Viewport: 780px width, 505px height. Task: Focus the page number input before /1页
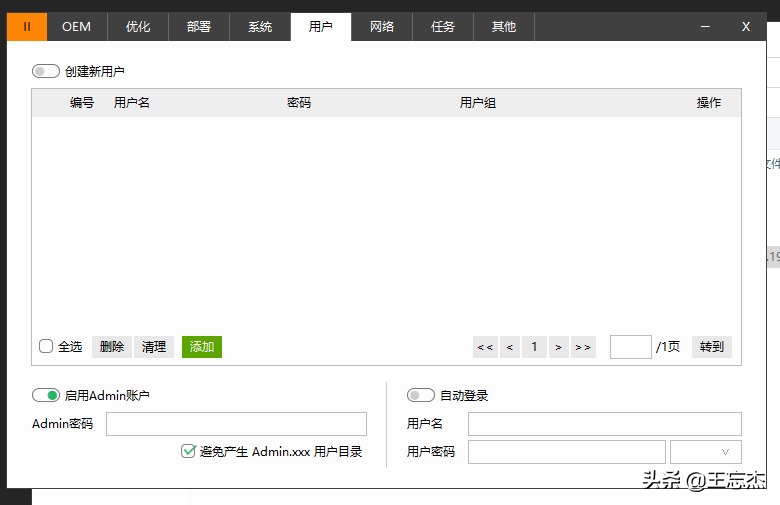[x=631, y=347]
